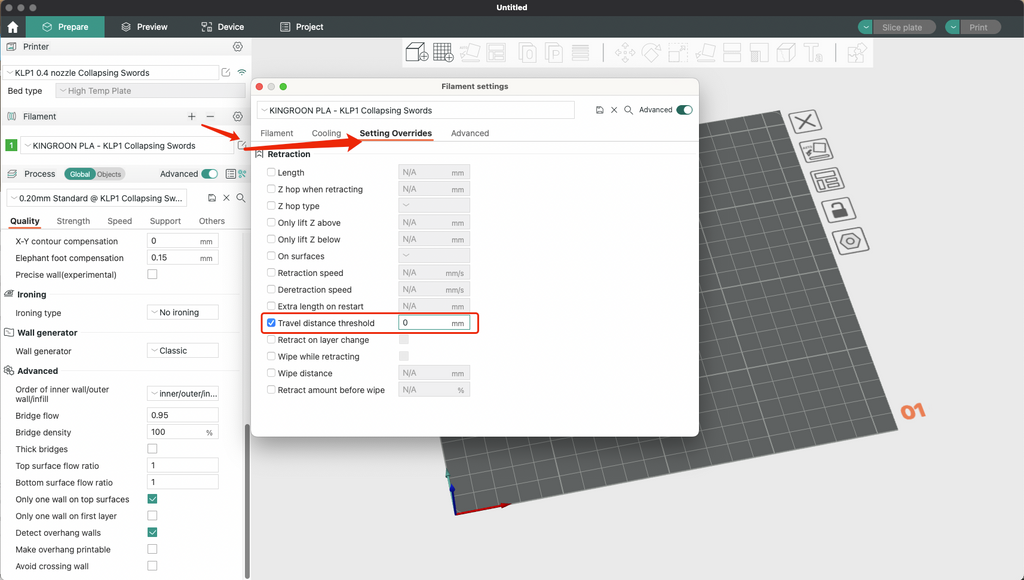The height and width of the screenshot is (580, 1024).
Task: Uncheck Travel distance threshold override
Action: 271,323
